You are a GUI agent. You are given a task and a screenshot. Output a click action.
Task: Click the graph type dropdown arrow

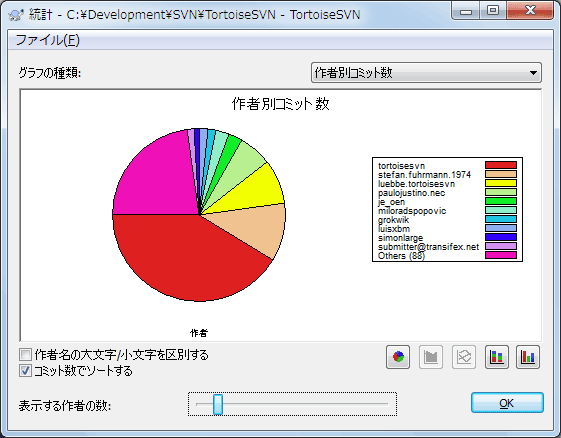click(x=533, y=73)
